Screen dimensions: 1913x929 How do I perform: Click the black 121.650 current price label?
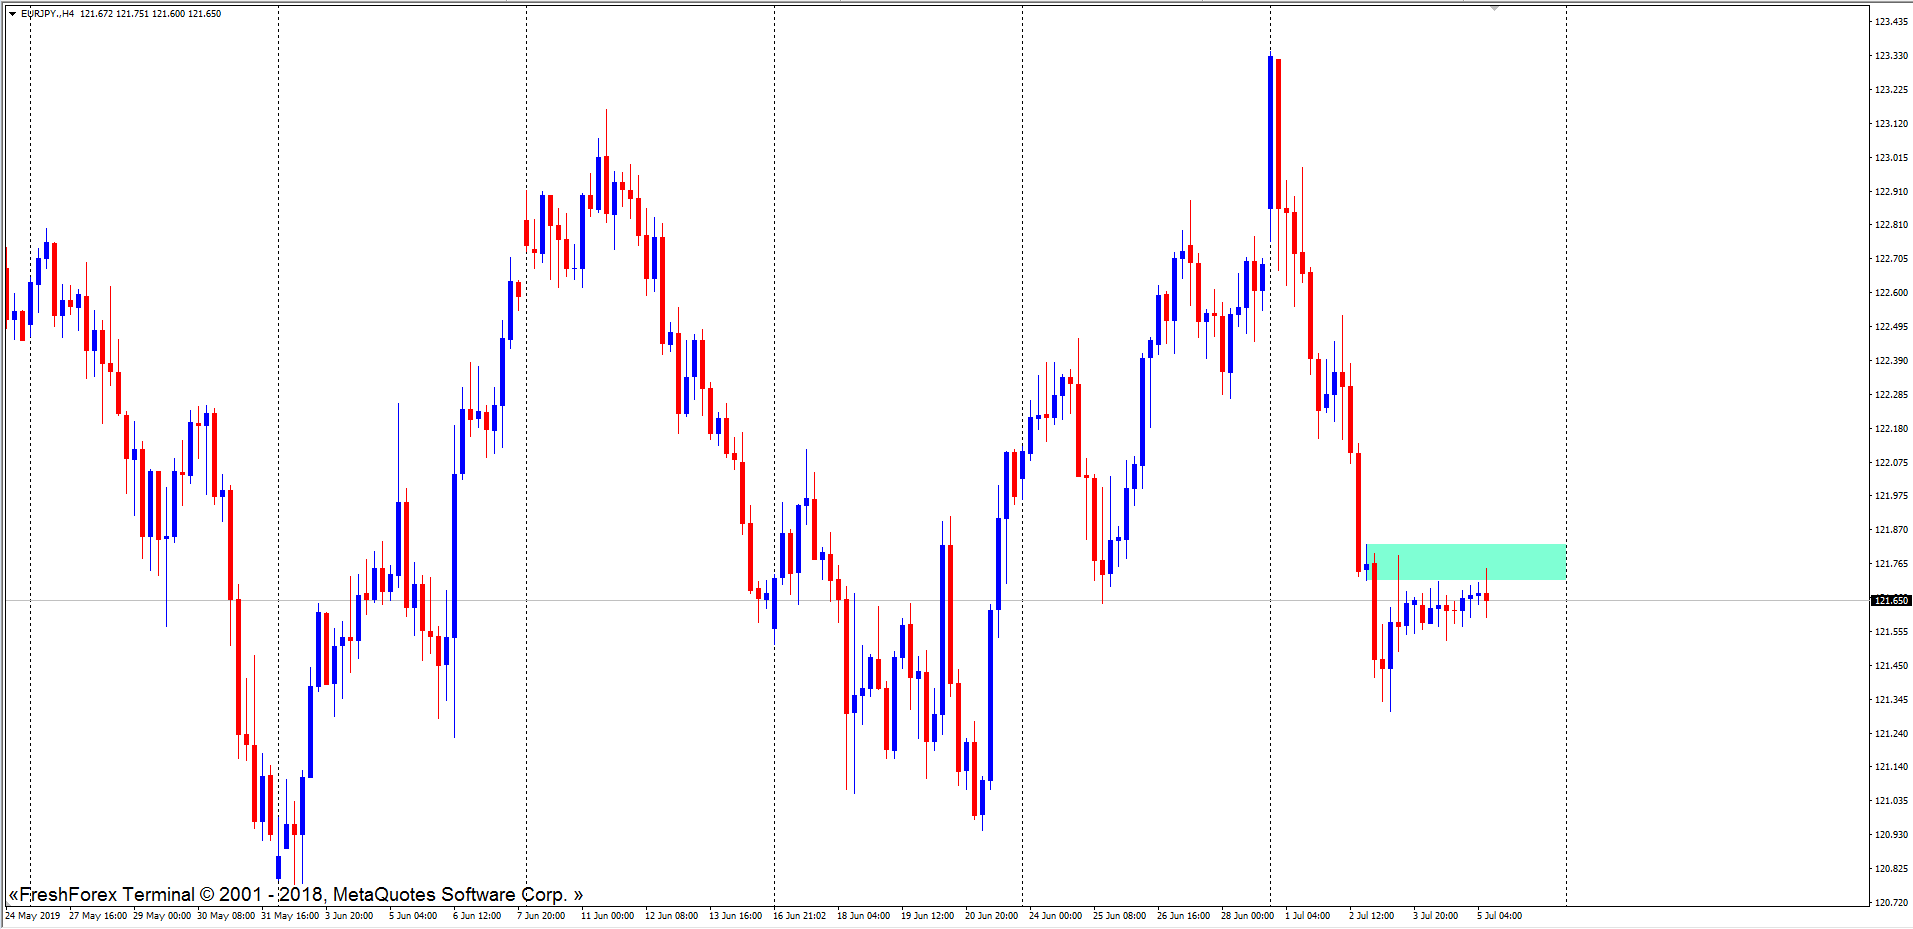(x=1890, y=601)
